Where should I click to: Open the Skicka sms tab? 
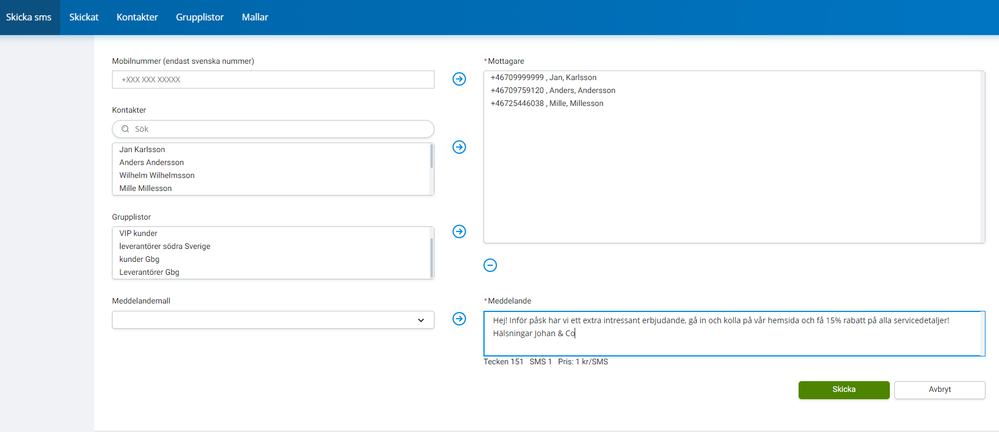pos(29,17)
